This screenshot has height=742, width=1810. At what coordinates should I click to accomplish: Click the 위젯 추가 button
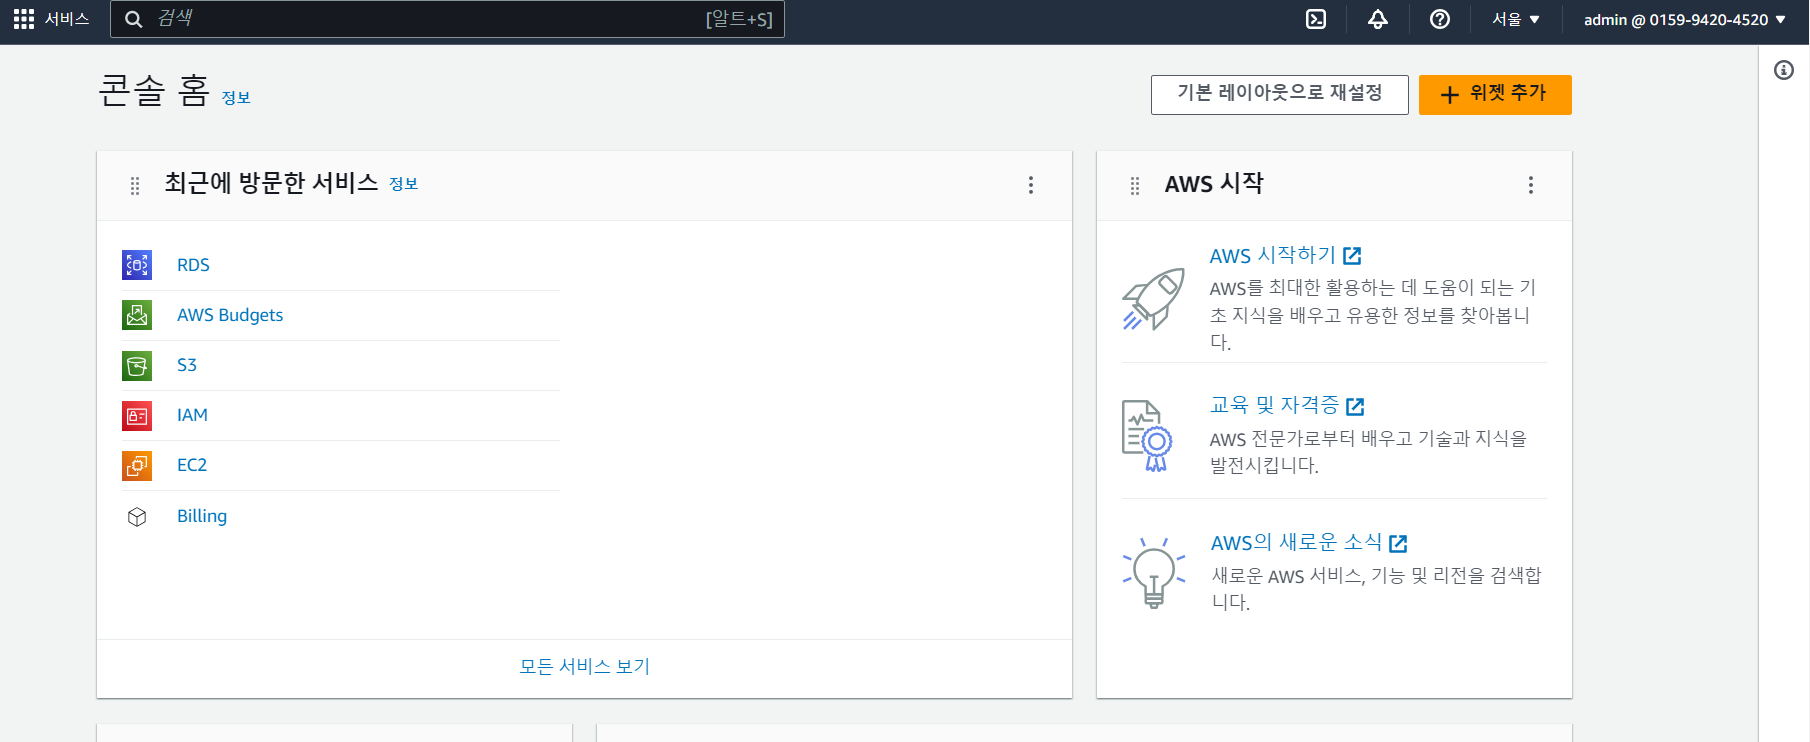pos(1495,95)
